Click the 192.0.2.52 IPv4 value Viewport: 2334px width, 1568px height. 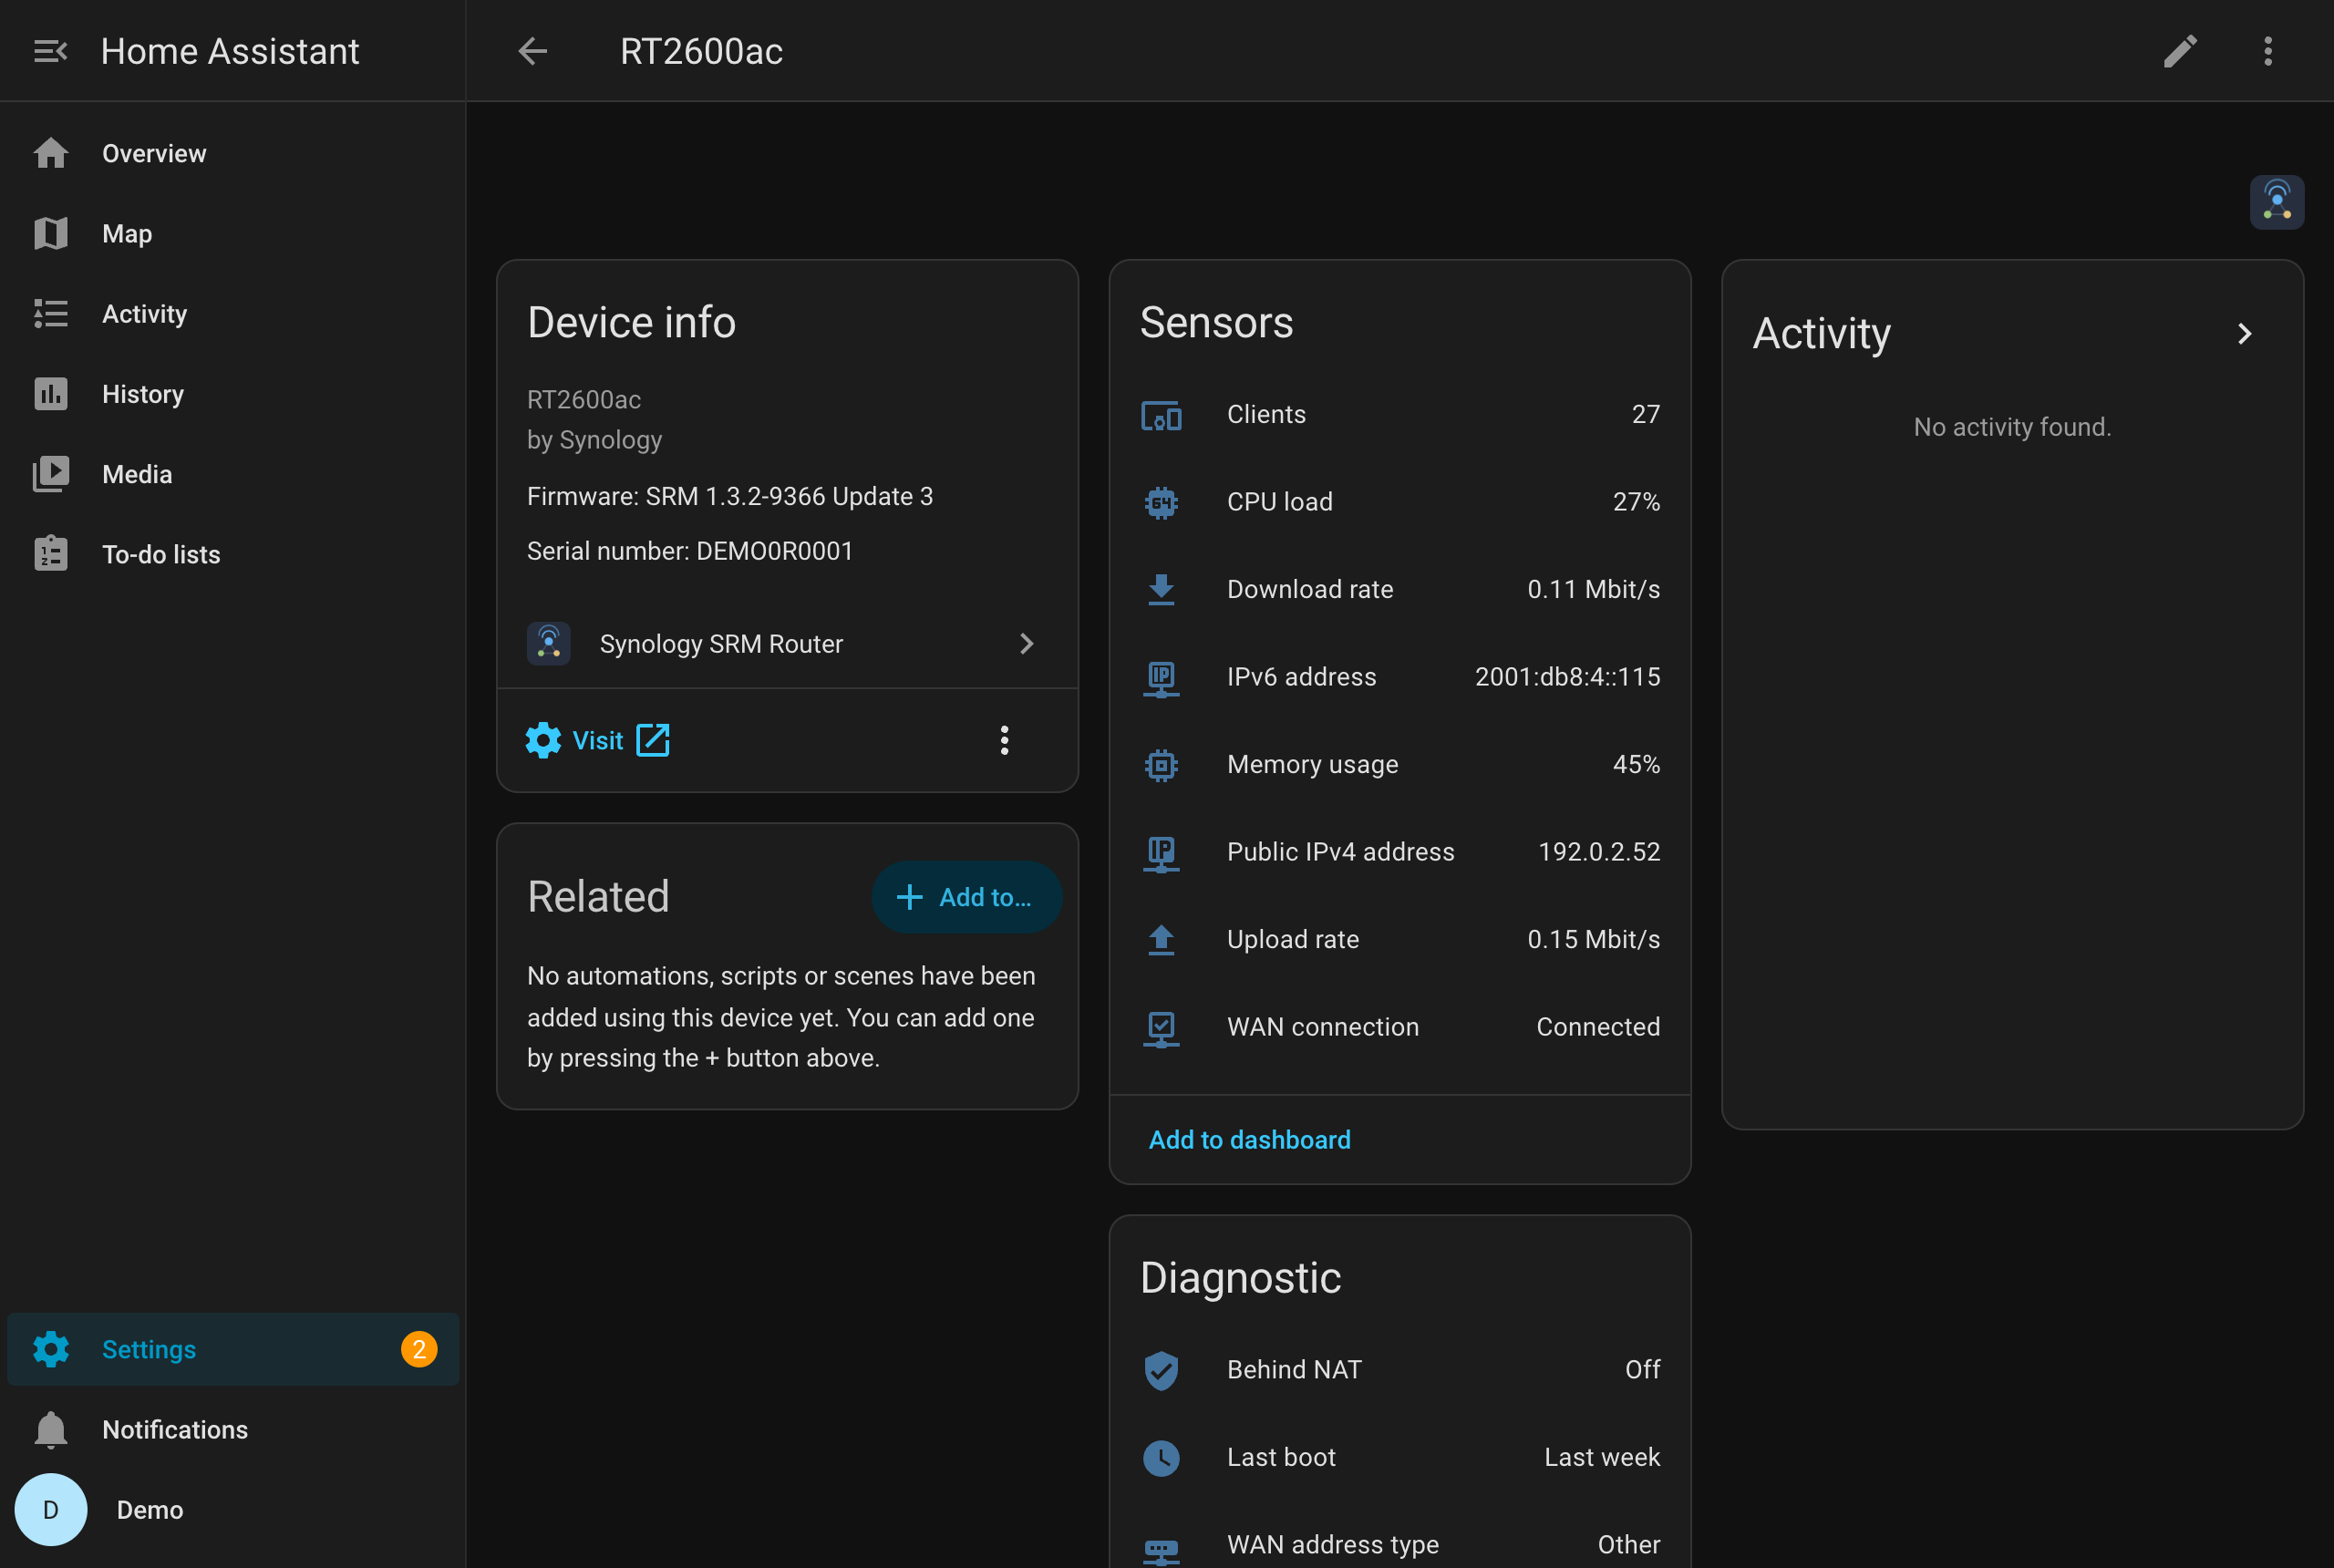pyautogui.click(x=1599, y=852)
